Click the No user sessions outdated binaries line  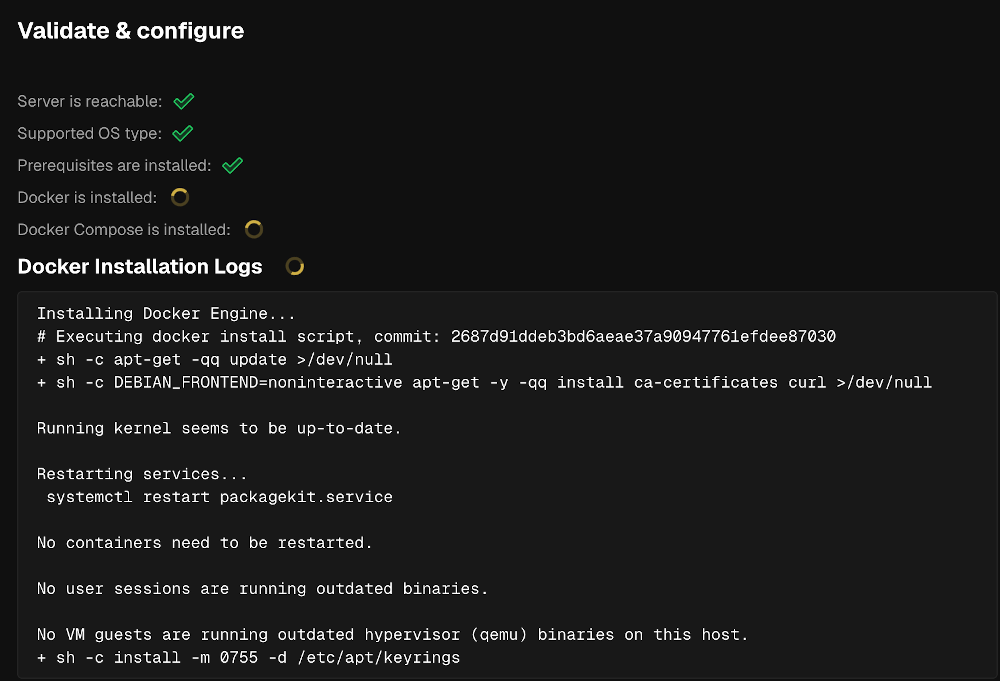(x=262, y=589)
